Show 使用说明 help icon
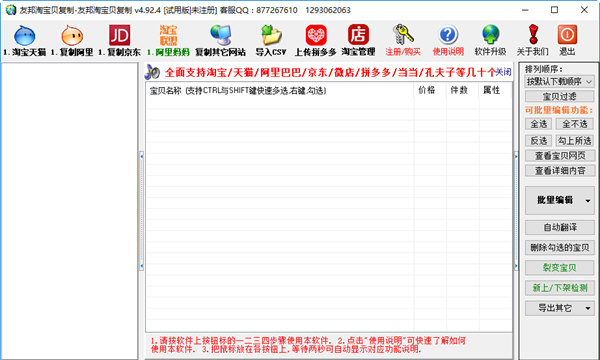The image size is (600, 360). click(448, 40)
